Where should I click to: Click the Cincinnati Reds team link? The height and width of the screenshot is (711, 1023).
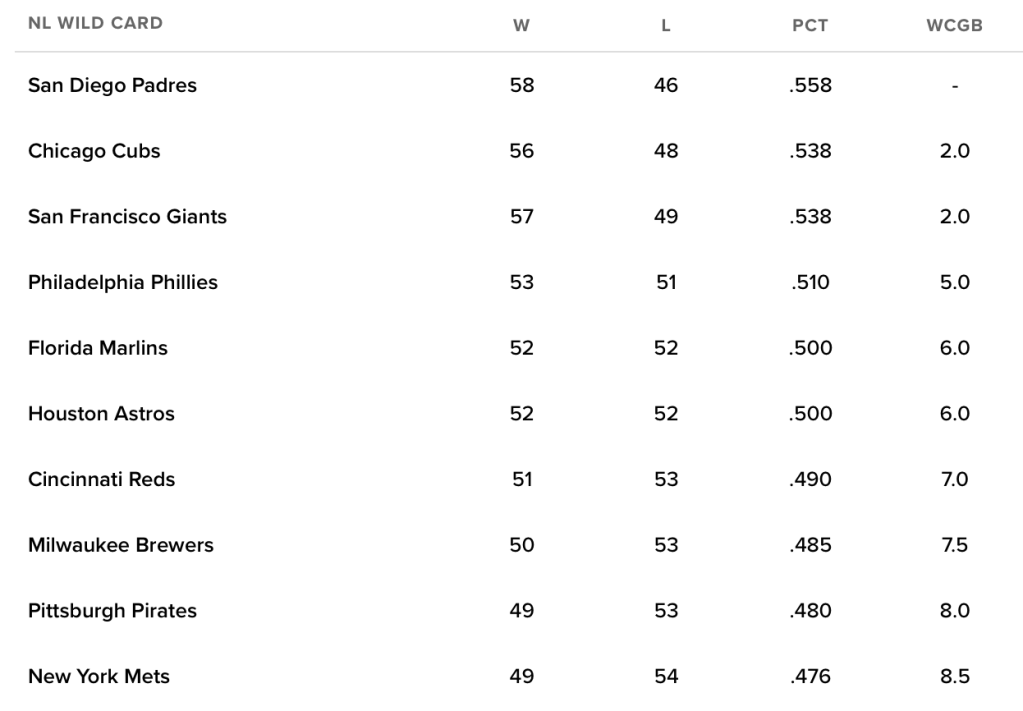101,480
